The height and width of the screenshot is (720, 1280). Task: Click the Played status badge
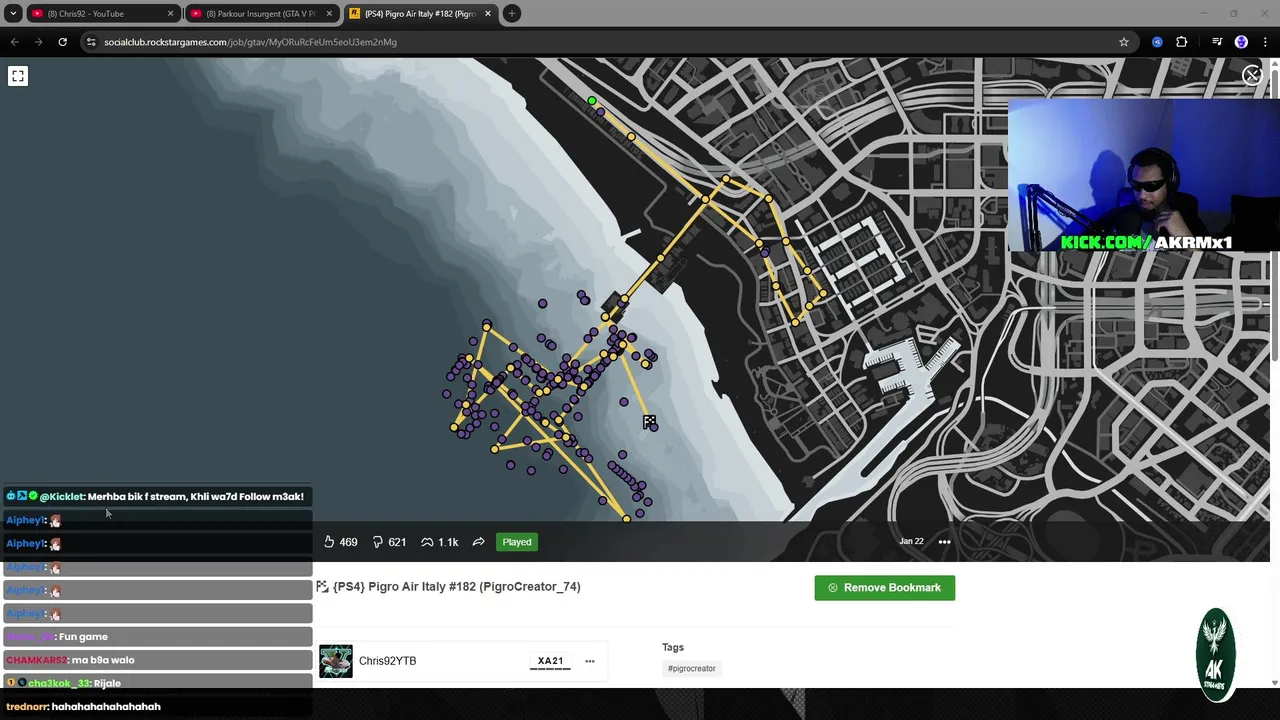click(x=517, y=542)
